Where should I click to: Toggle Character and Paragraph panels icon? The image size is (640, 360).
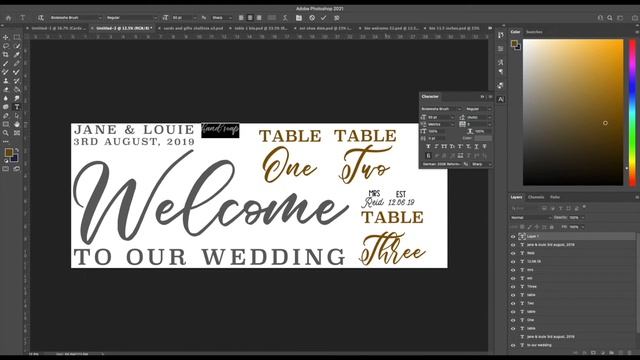click(x=299, y=18)
